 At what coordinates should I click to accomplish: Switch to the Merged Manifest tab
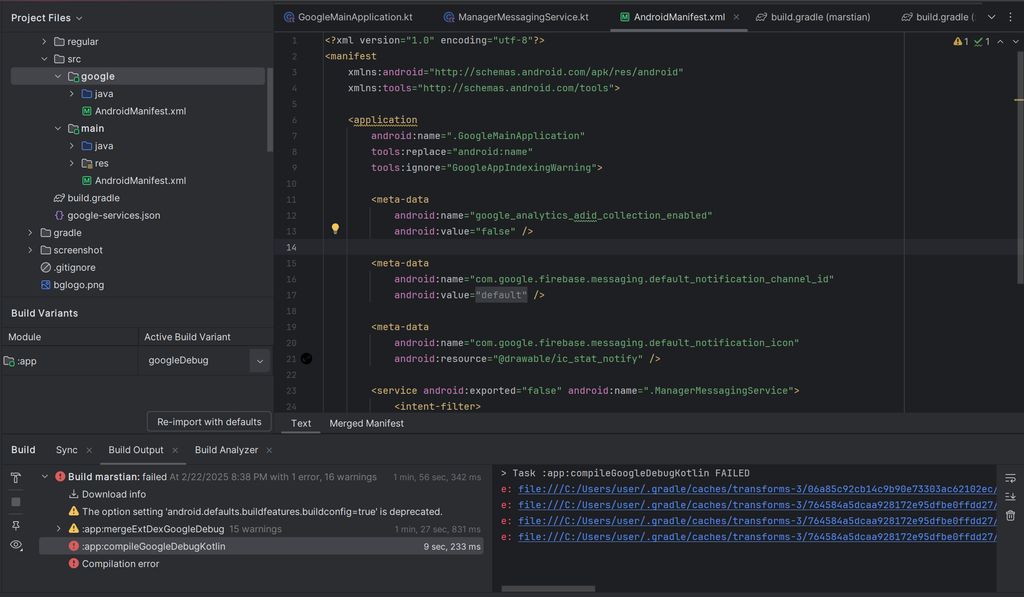[x=366, y=423]
